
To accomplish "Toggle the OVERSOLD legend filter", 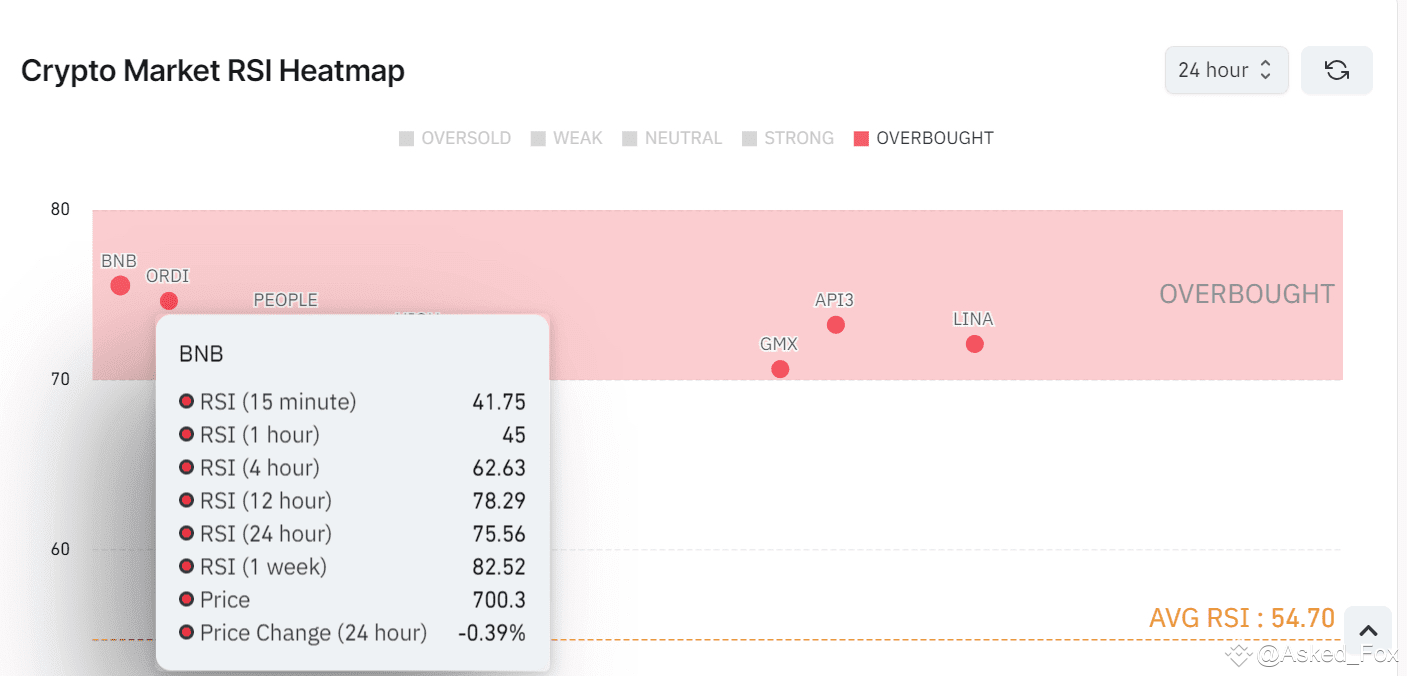I will 455,138.
